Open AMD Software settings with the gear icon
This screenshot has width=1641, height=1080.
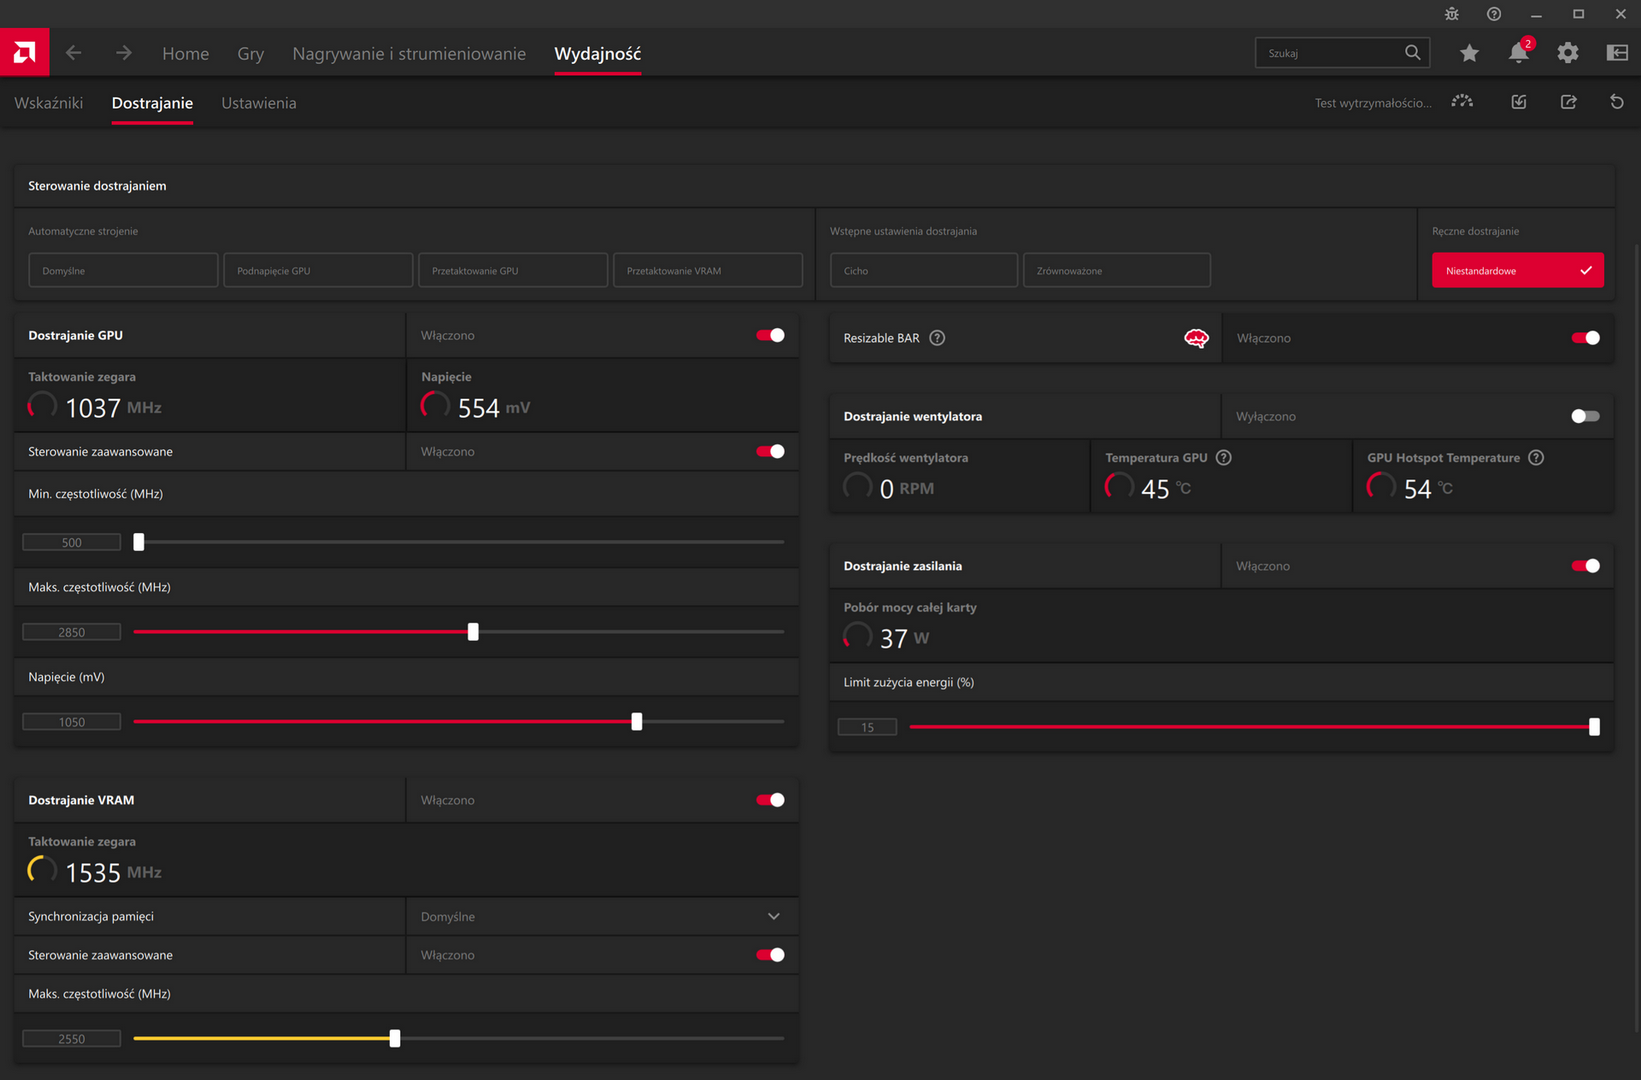click(x=1568, y=52)
